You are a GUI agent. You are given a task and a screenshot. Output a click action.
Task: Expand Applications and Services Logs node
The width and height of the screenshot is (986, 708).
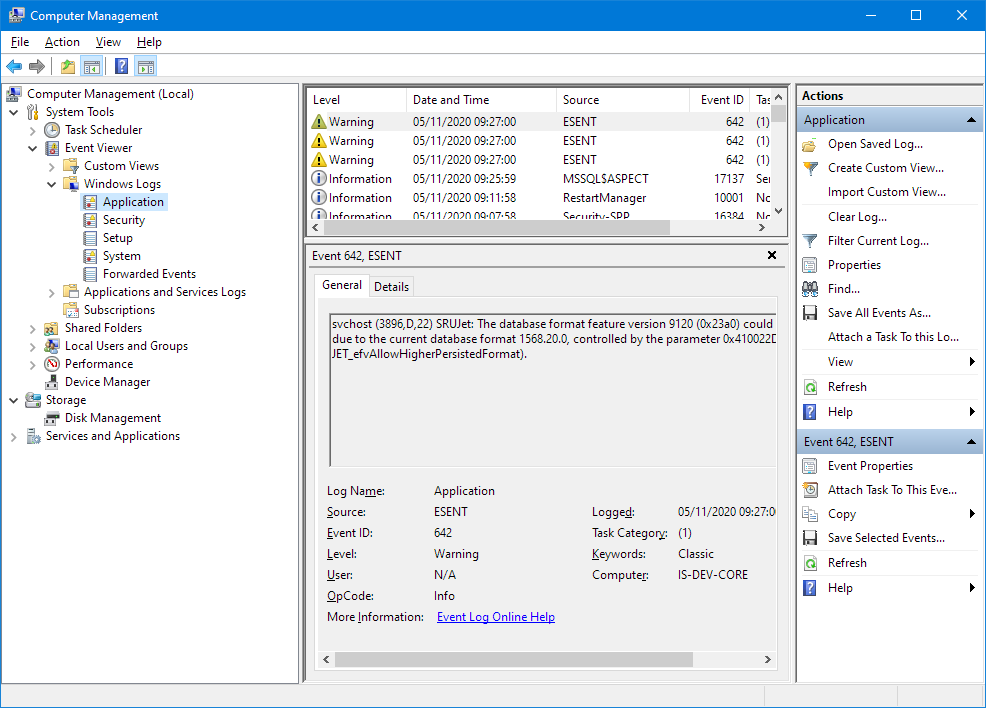(52, 292)
